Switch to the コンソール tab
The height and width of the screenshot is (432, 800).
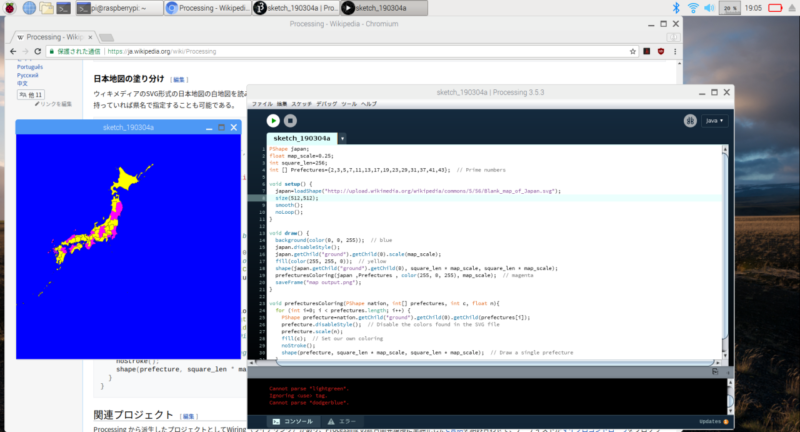coord(293,421)
